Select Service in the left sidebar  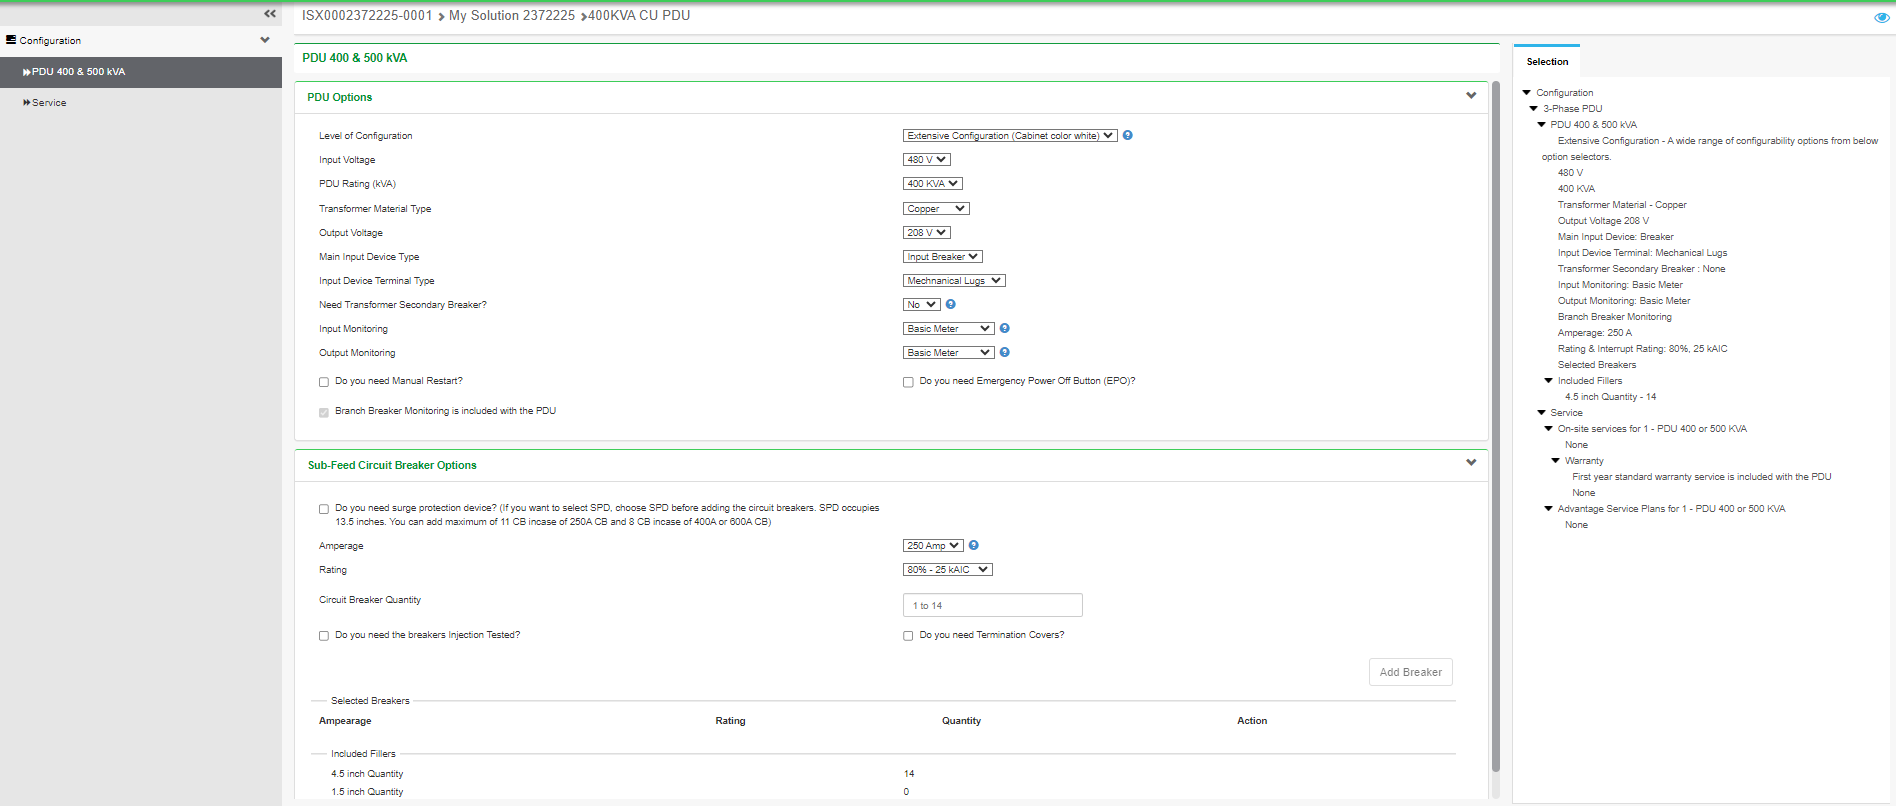49,103
